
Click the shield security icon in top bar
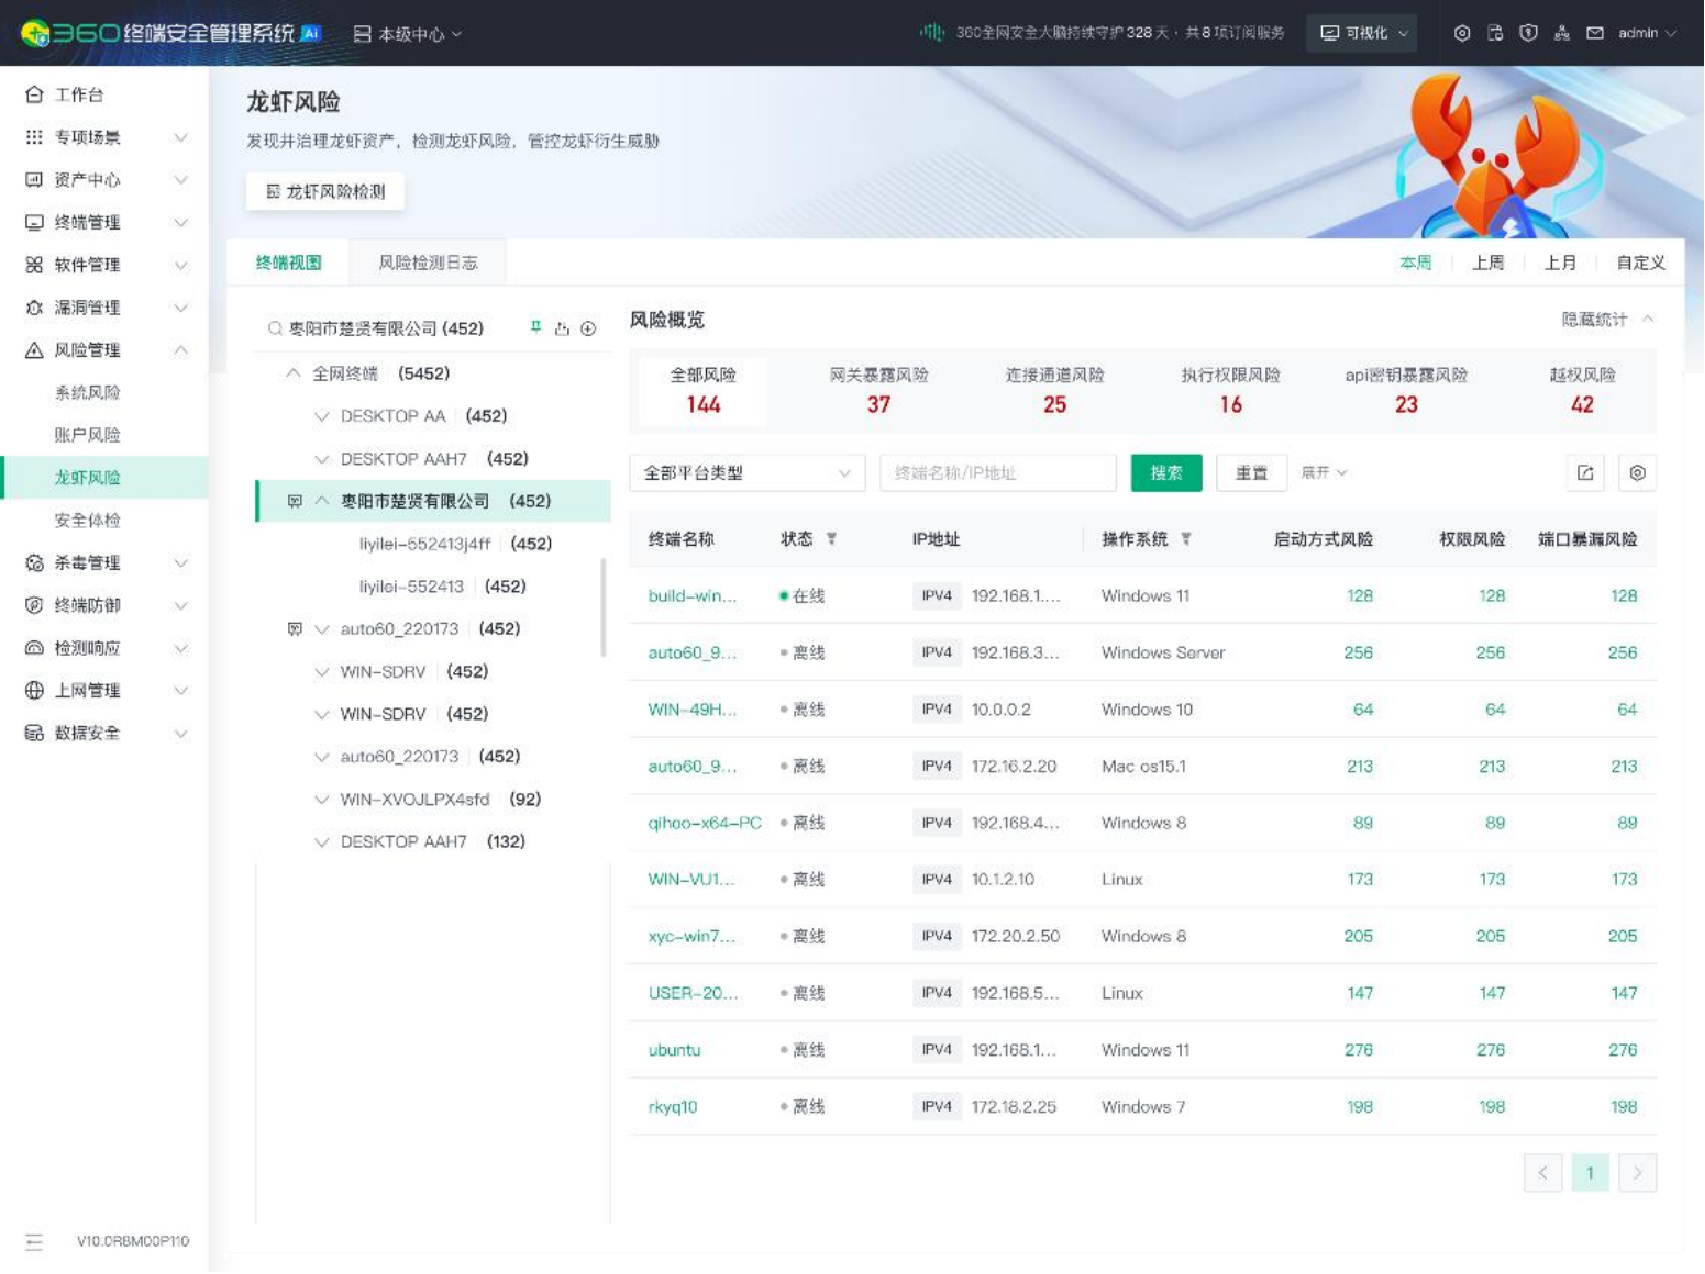tap(1528, 33)
